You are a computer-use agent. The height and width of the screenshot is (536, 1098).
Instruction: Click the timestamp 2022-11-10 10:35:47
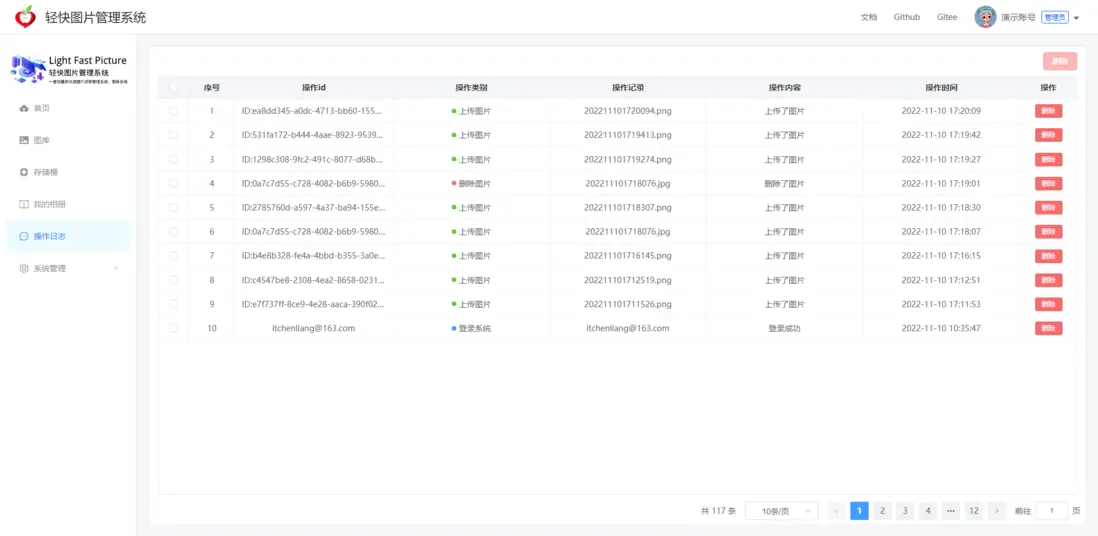point(941,328)
